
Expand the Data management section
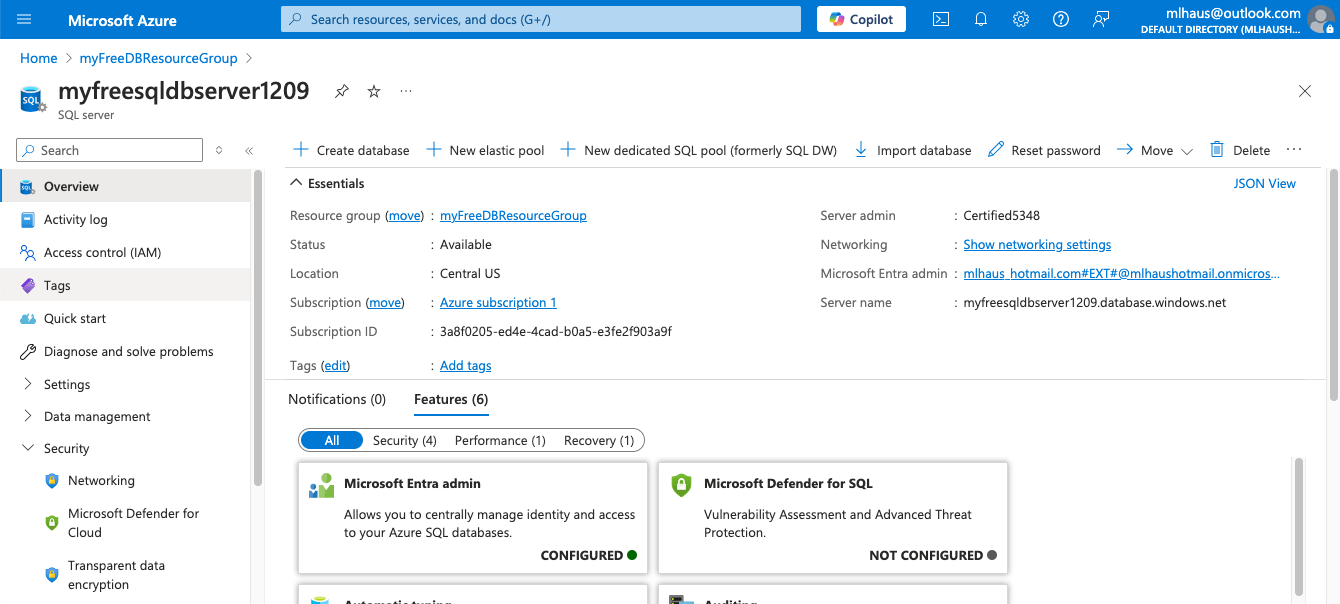[x=125, y=416]
